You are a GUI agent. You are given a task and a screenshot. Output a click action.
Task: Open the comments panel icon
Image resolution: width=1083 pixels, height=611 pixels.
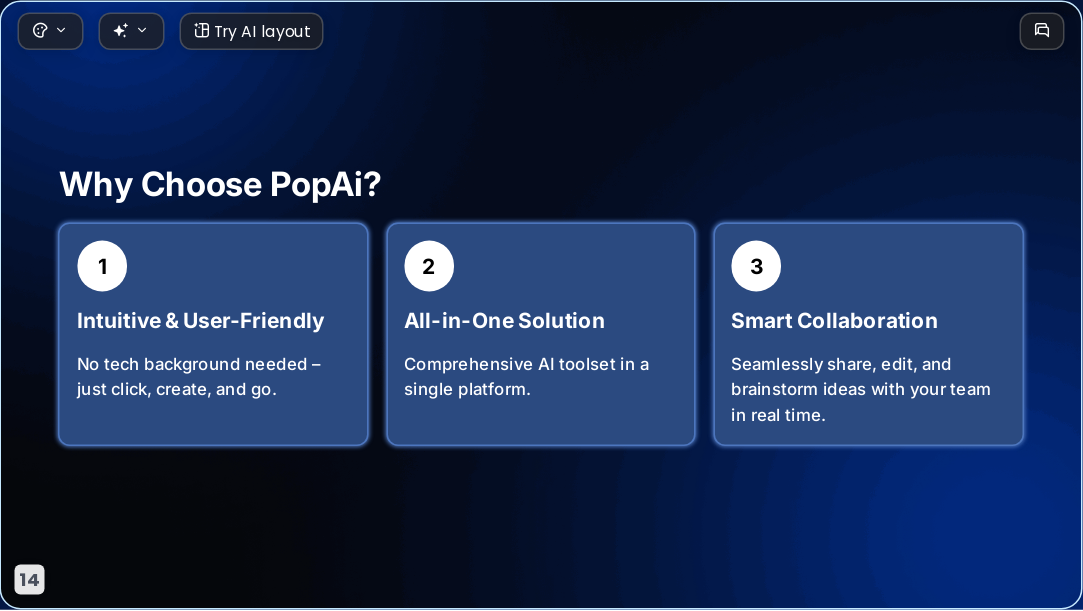[1042, 30]
